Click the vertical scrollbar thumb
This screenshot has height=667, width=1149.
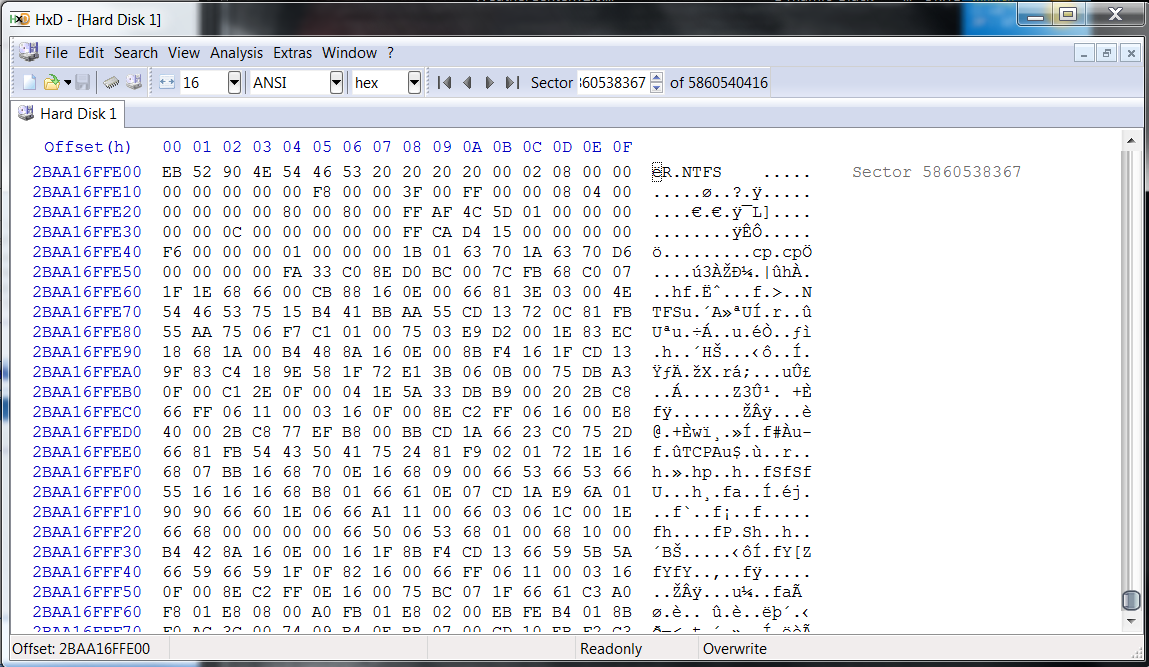(x=1131, y=600)
